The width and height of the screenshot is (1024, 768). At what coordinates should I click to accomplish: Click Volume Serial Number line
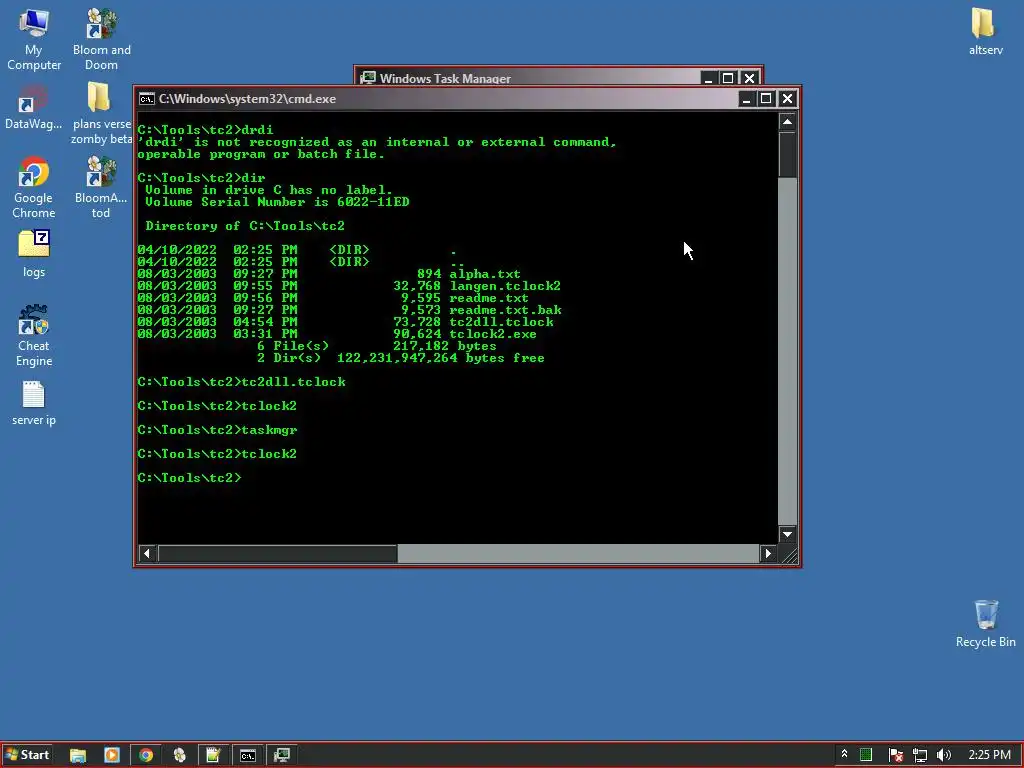click(277, 202)
